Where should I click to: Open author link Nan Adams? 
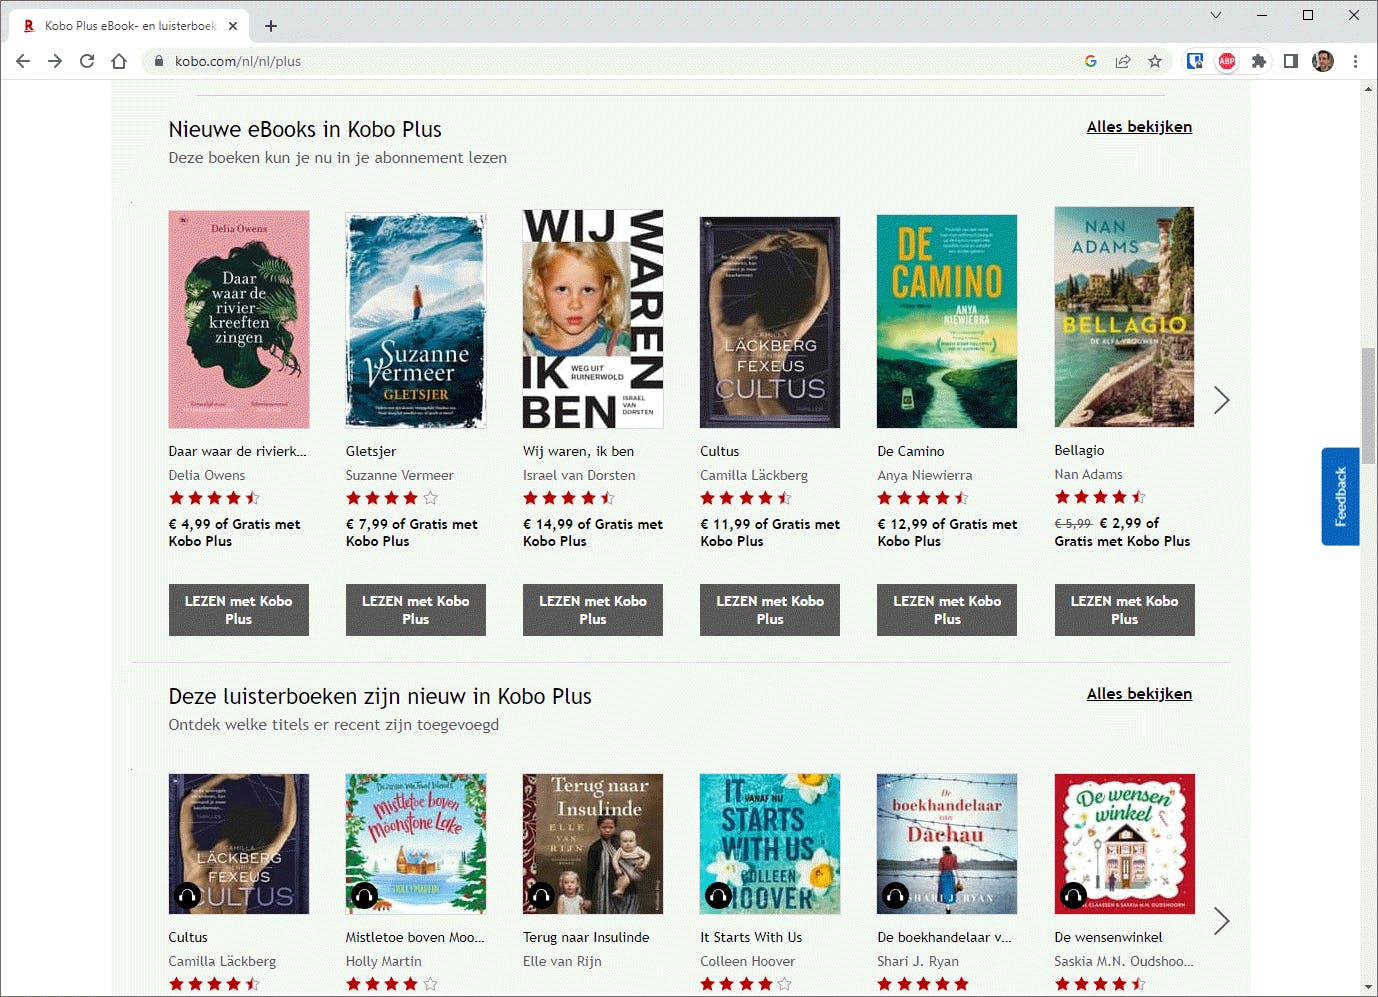coord(1089,474)
